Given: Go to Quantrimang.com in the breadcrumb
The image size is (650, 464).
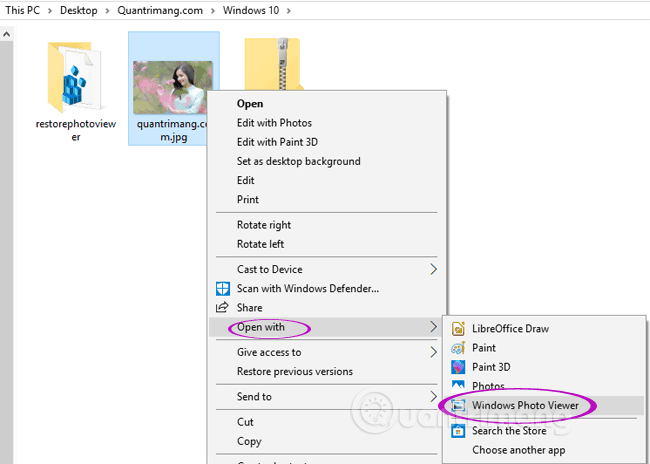Looking at the screenshot, I should pos(160,10).
